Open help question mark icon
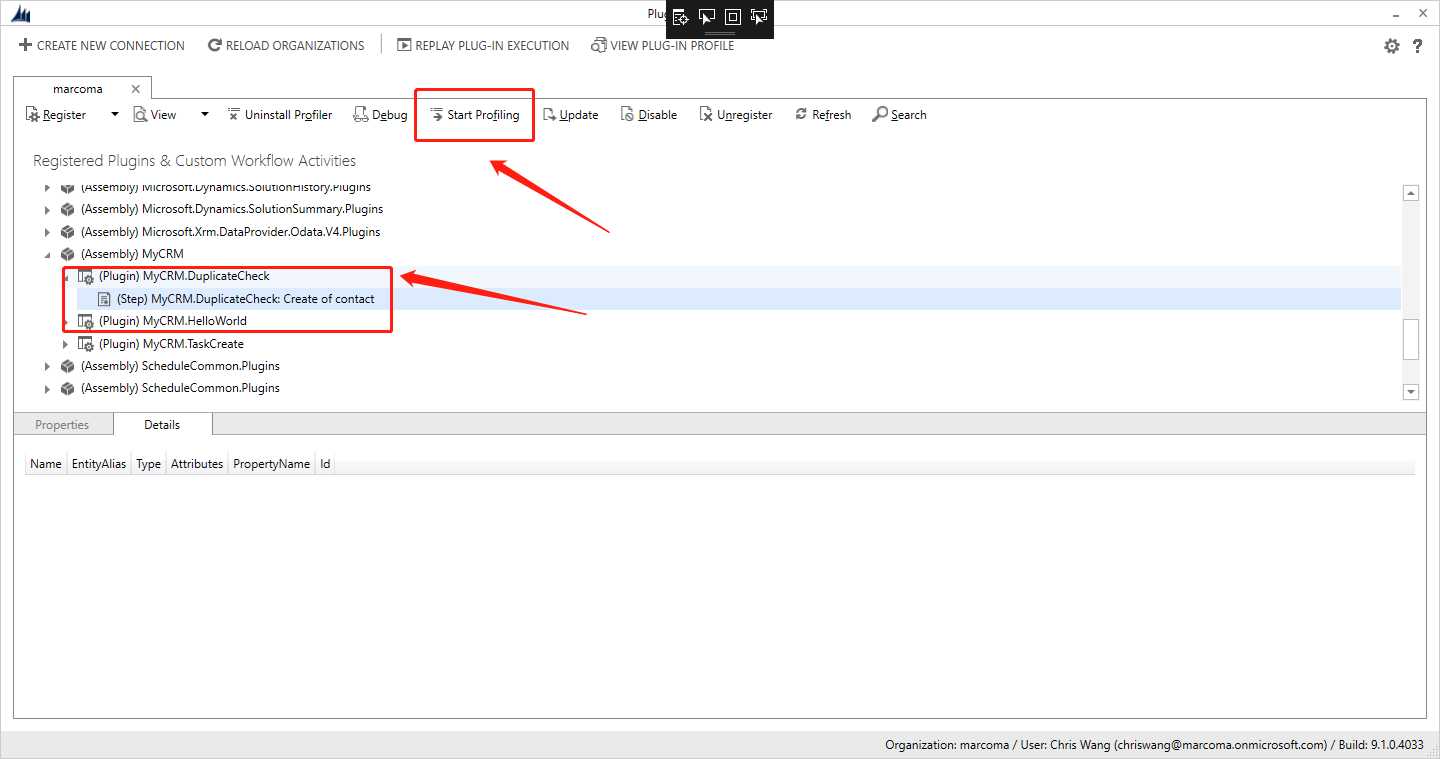 pos(1418,46)
